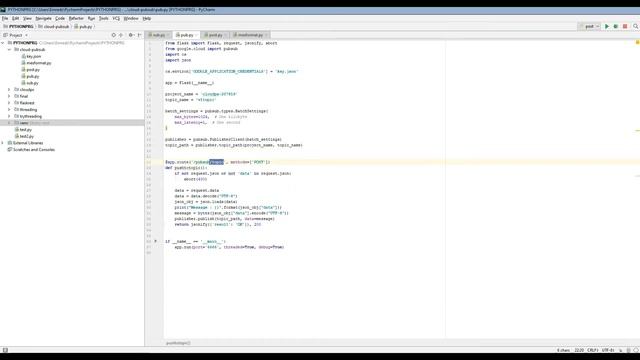640x360 pixels.
Task: Open the run configuration dropdown
Action: click(589, 27)
